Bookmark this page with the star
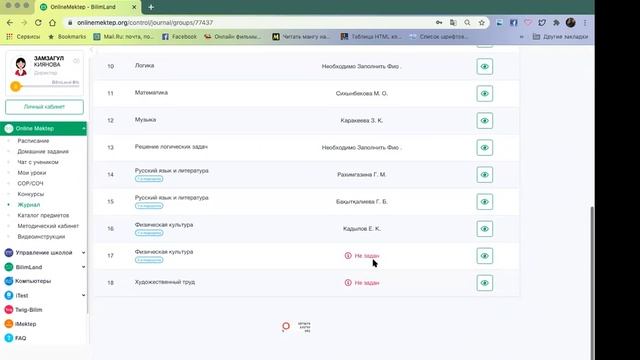640x360 pixels. (482, 23)
